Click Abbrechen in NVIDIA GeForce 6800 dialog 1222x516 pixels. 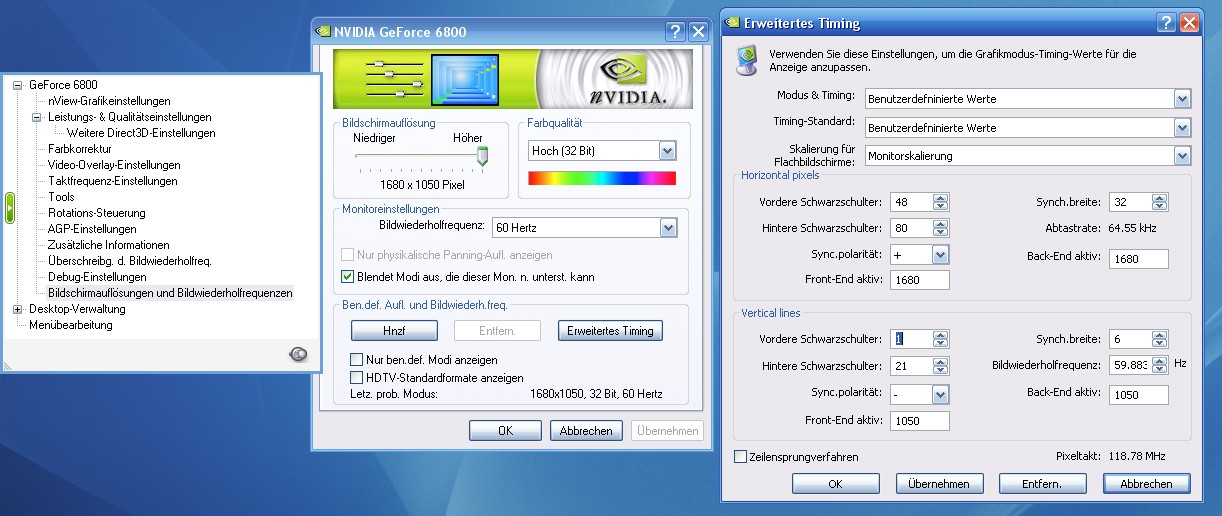tap(586, 431)
